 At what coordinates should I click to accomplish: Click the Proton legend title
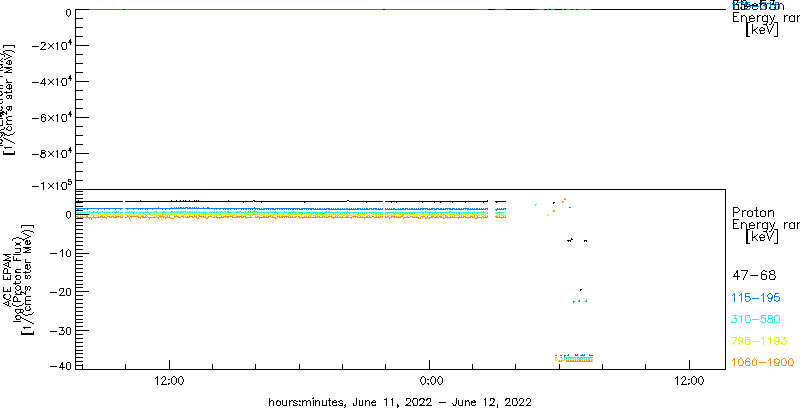pos(753,213)
